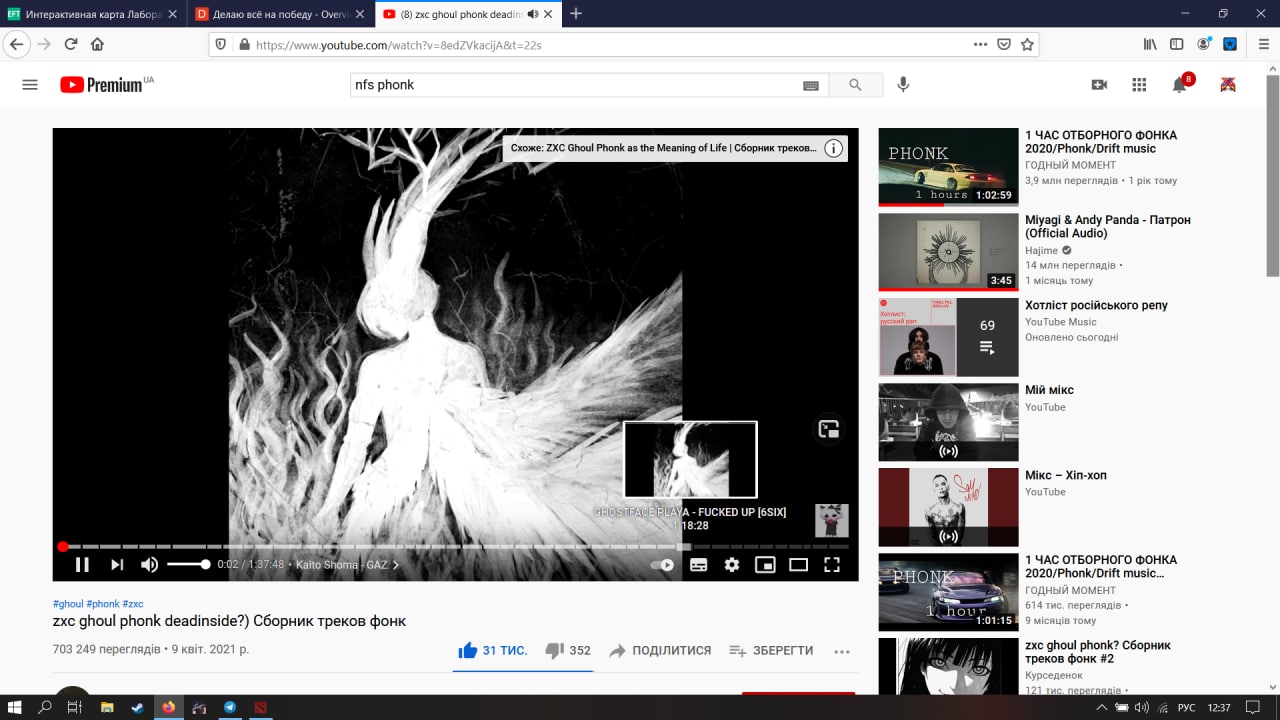Click ЗБЕРЕГТИ save button
The image size is (1280, 720).
[771, 650]
